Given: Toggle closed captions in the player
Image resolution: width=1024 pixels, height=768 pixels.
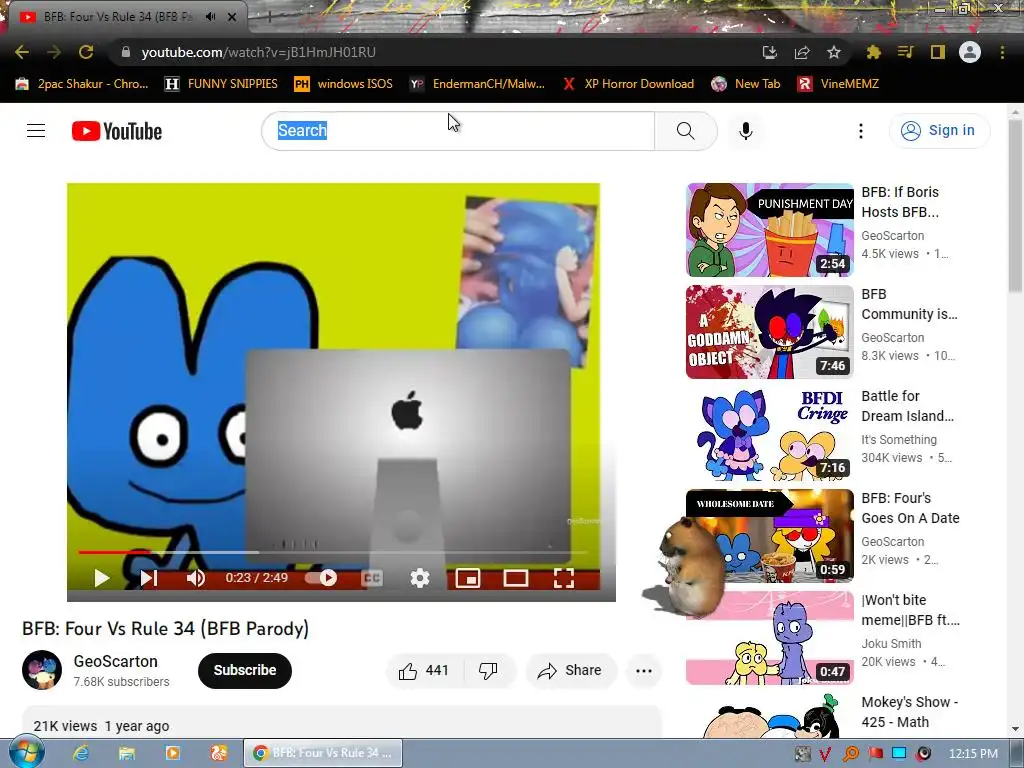Looking at the screenshot, I should coord(372,578).
